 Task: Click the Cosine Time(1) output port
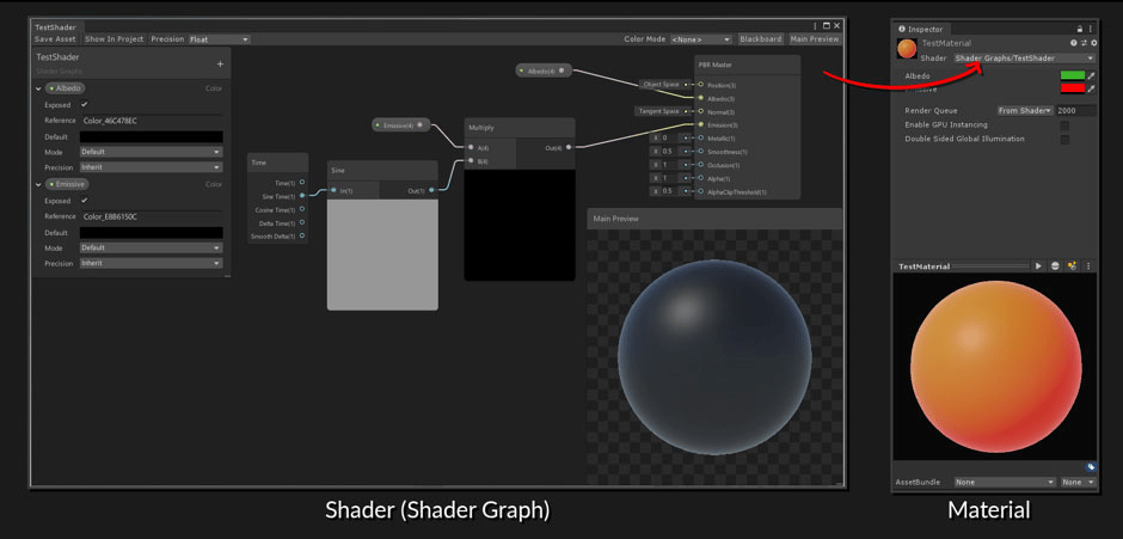point(302,209)
